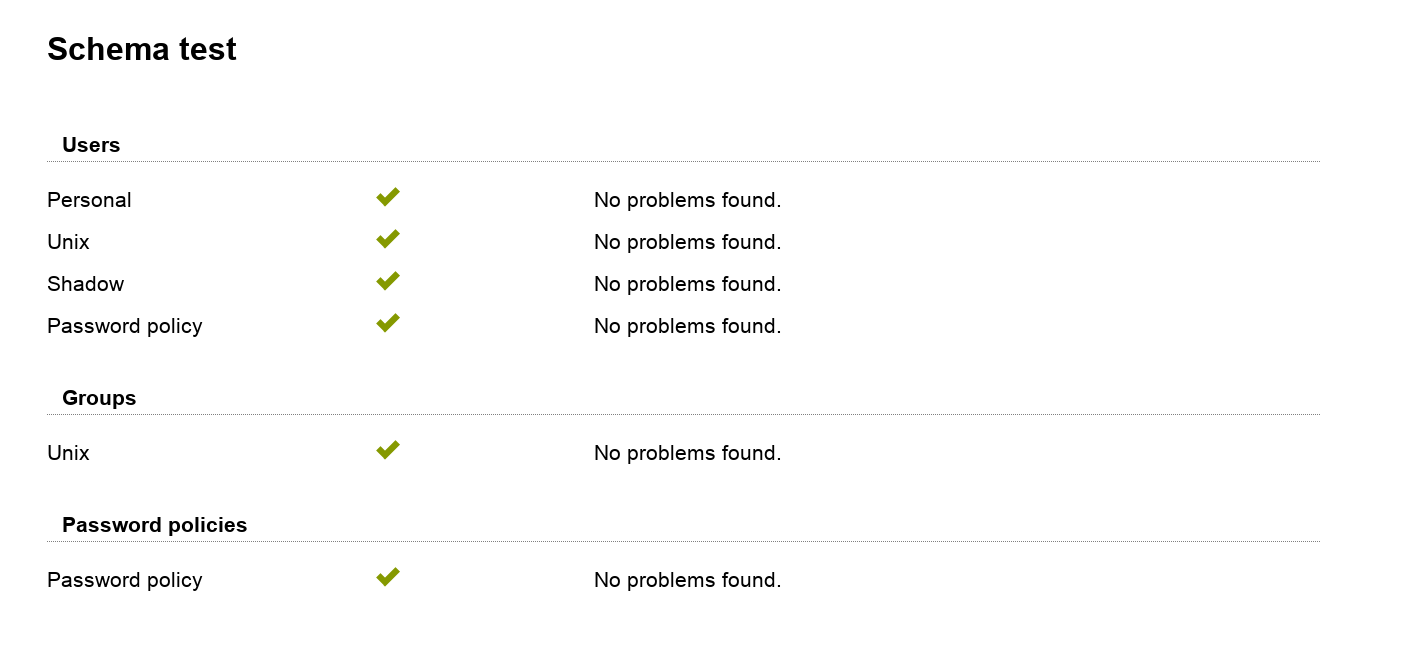Click the Password policies section header
This screenshot has width=1409, height=654.
154,525
